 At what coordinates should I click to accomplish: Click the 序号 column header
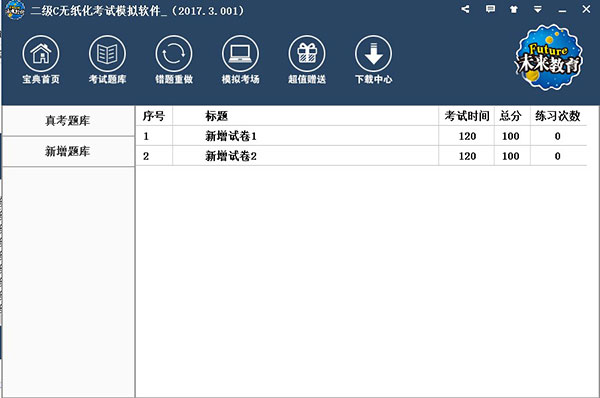154,116
